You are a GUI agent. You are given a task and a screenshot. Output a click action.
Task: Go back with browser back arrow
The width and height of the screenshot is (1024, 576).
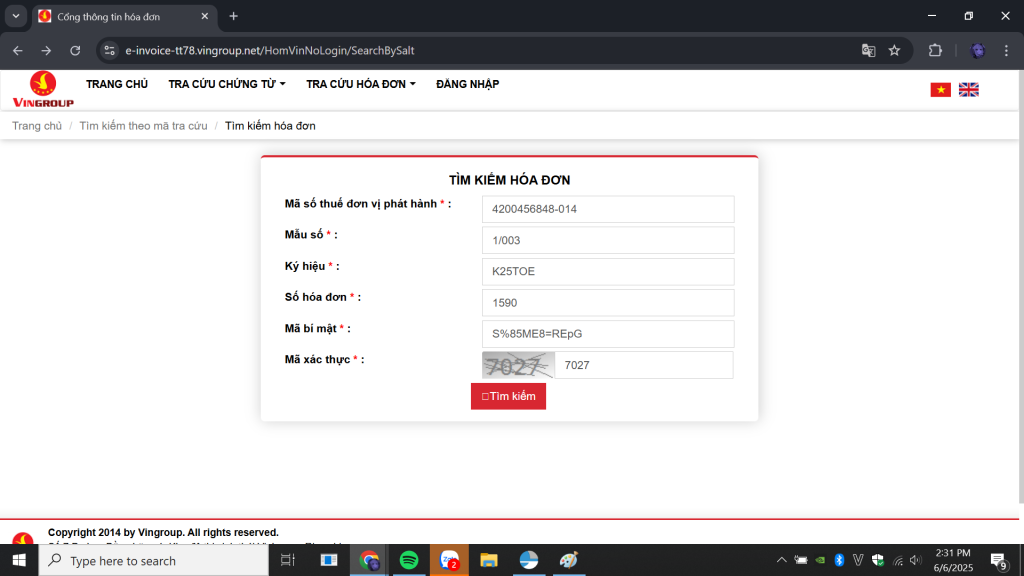(18, 50)
